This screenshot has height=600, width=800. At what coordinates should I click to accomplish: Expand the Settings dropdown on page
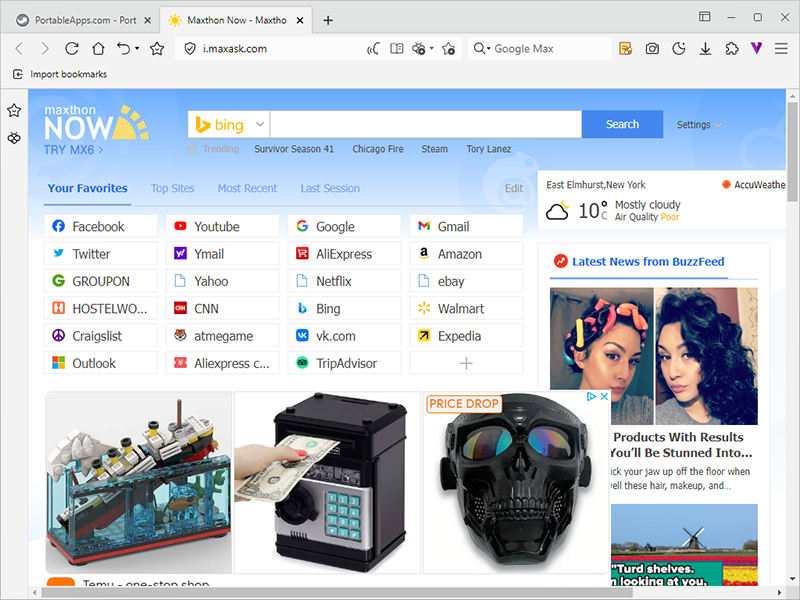pos(699,125)
